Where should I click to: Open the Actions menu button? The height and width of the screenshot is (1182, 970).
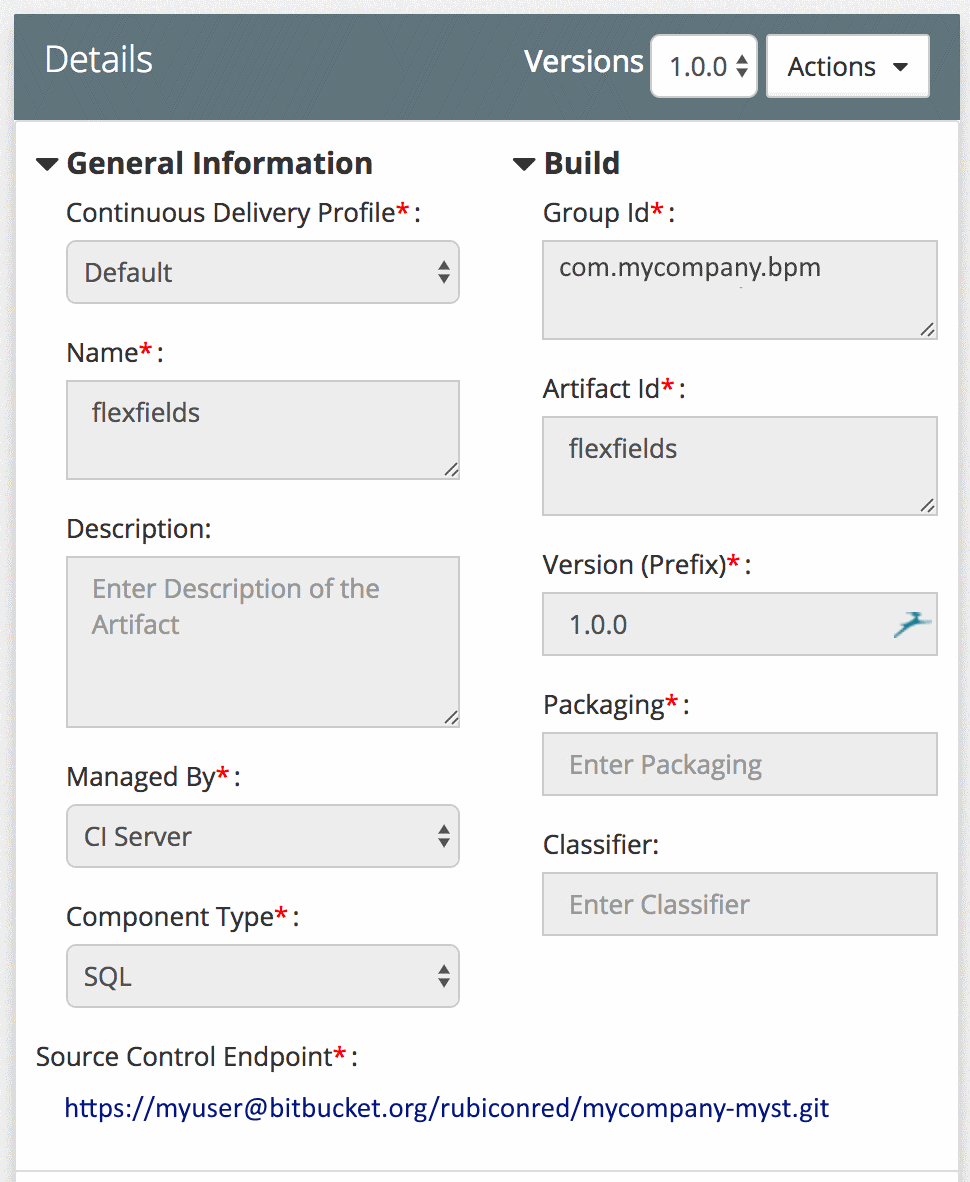tap(848, 66)
